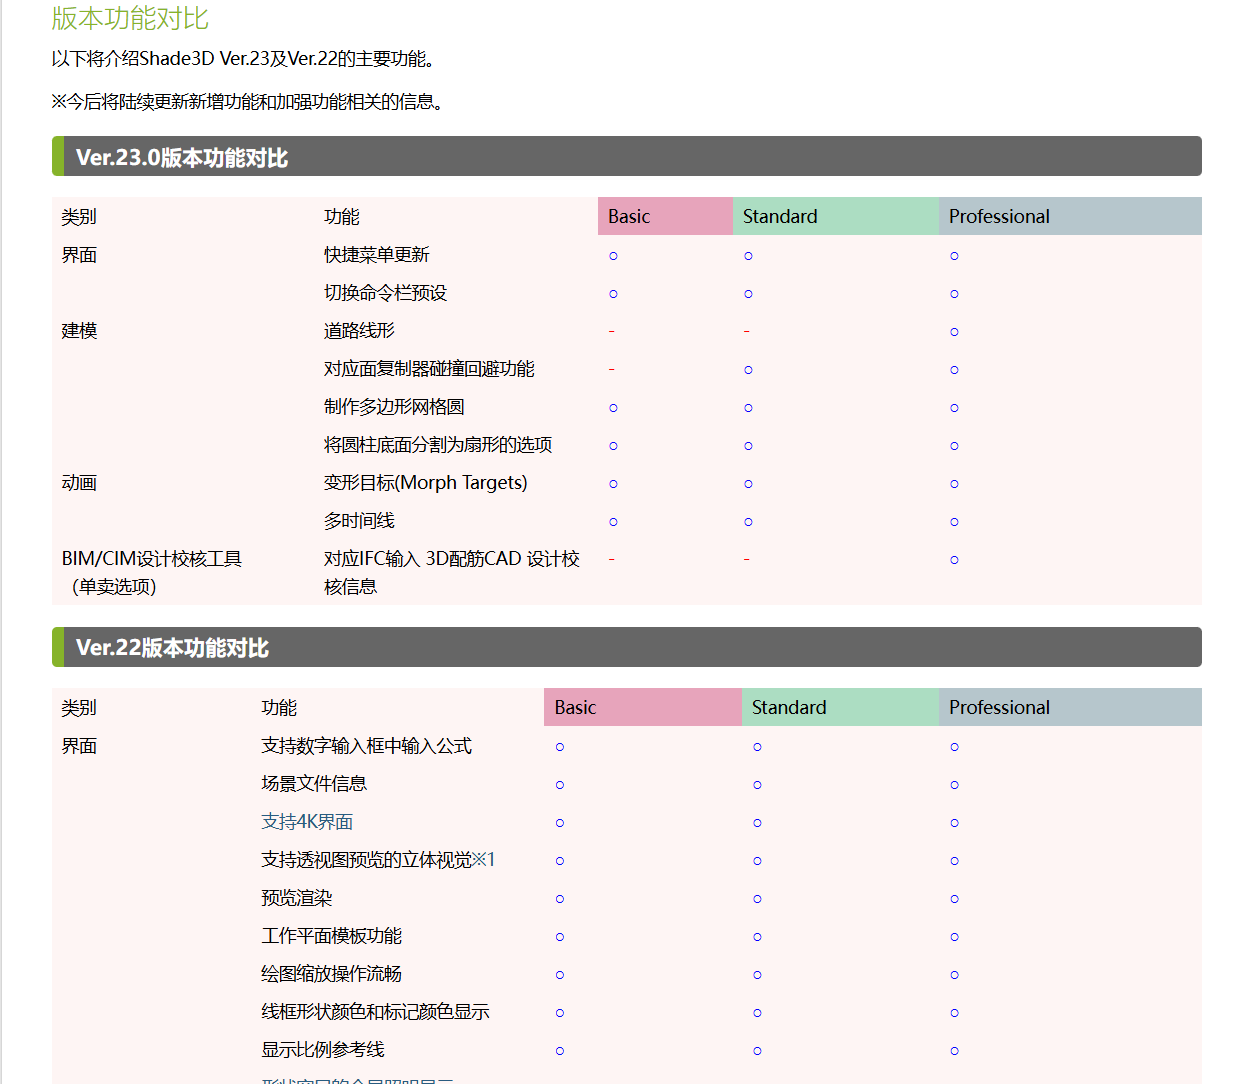Select the 切换命令栏预设 feature text
This screenshot has width=1251, height=1084.
click(385, 293)
